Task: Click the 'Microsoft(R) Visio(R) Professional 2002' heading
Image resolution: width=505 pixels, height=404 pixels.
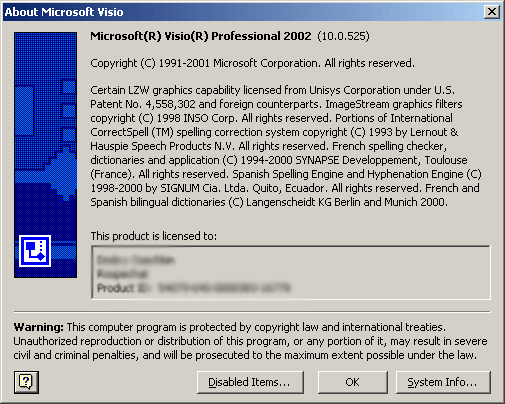Action: coord(201,36)
